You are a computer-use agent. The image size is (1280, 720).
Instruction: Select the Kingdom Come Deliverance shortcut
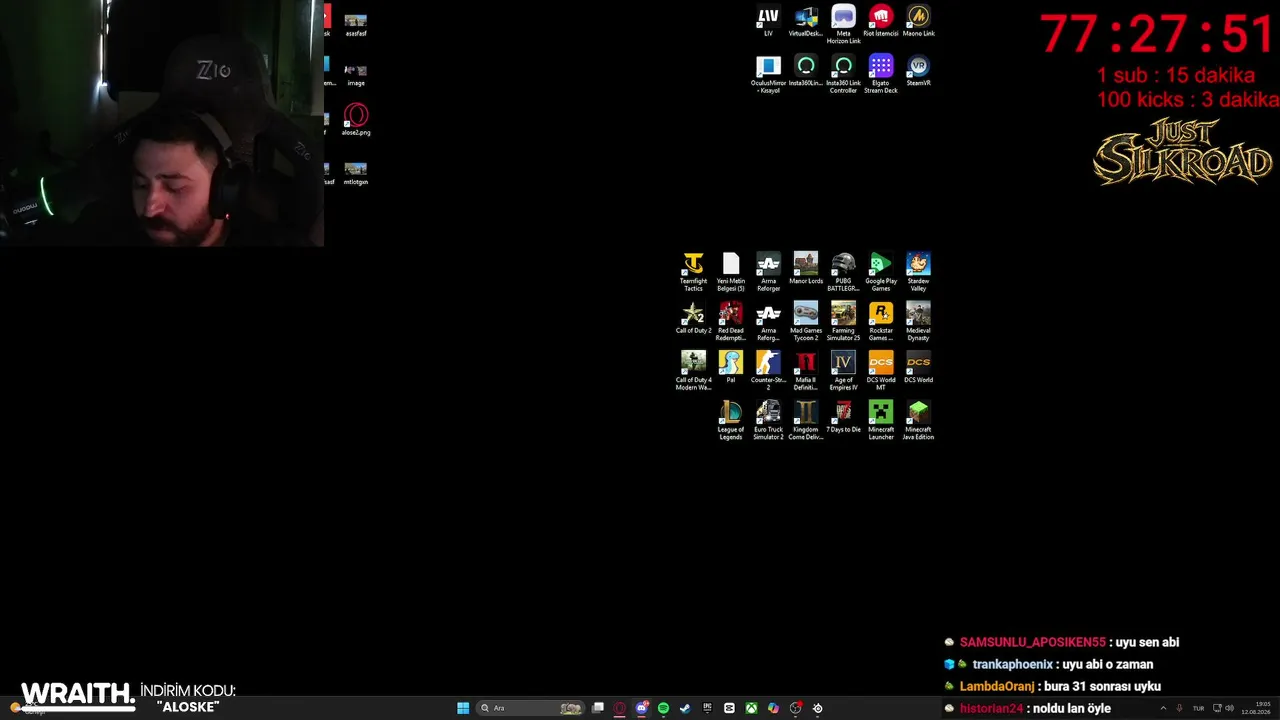[806, 421]
